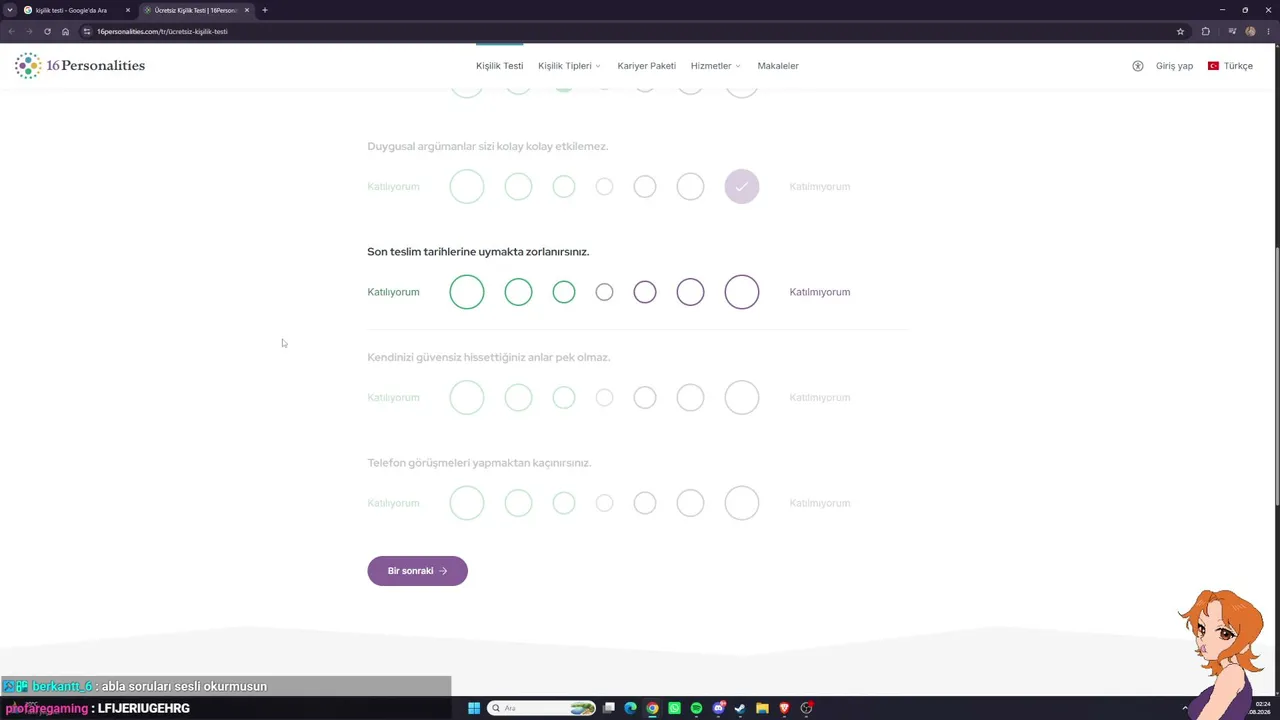Image resolution: width=1280 pixels, height=720 pixels.
Task: Click the 'Bir sonraki' button
Action: (x=417, y=571)
